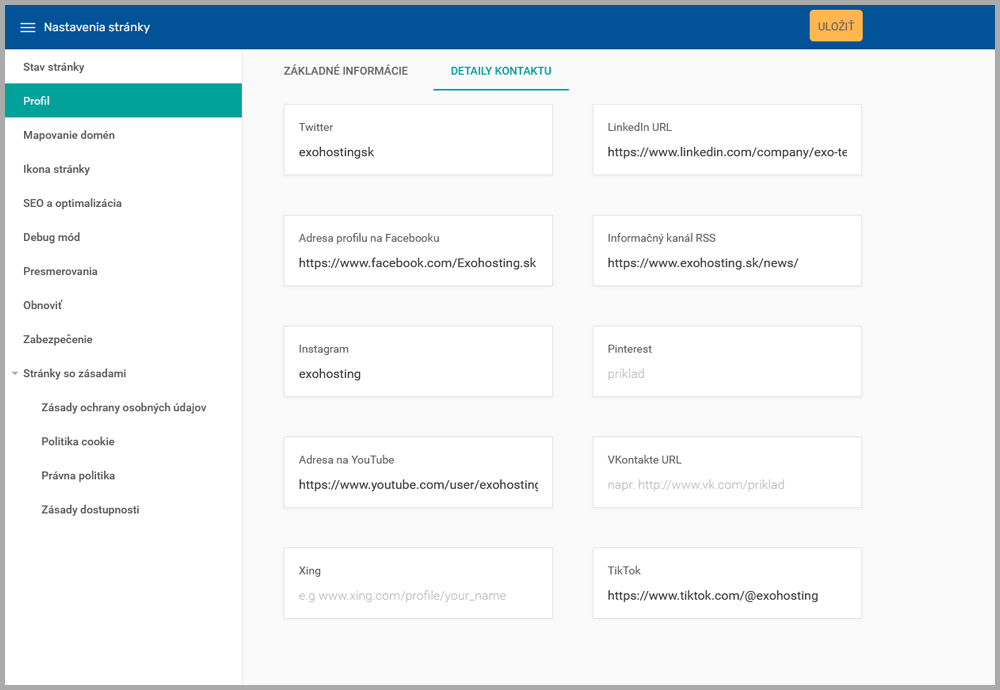Open Debug mód settings
1000x690 pixels.
51,237
